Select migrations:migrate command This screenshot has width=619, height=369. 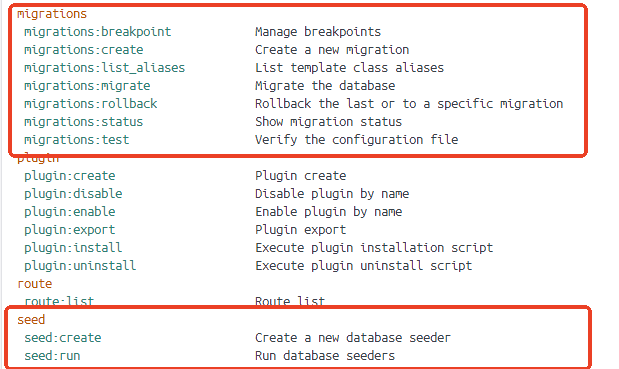tap(87, 86)
